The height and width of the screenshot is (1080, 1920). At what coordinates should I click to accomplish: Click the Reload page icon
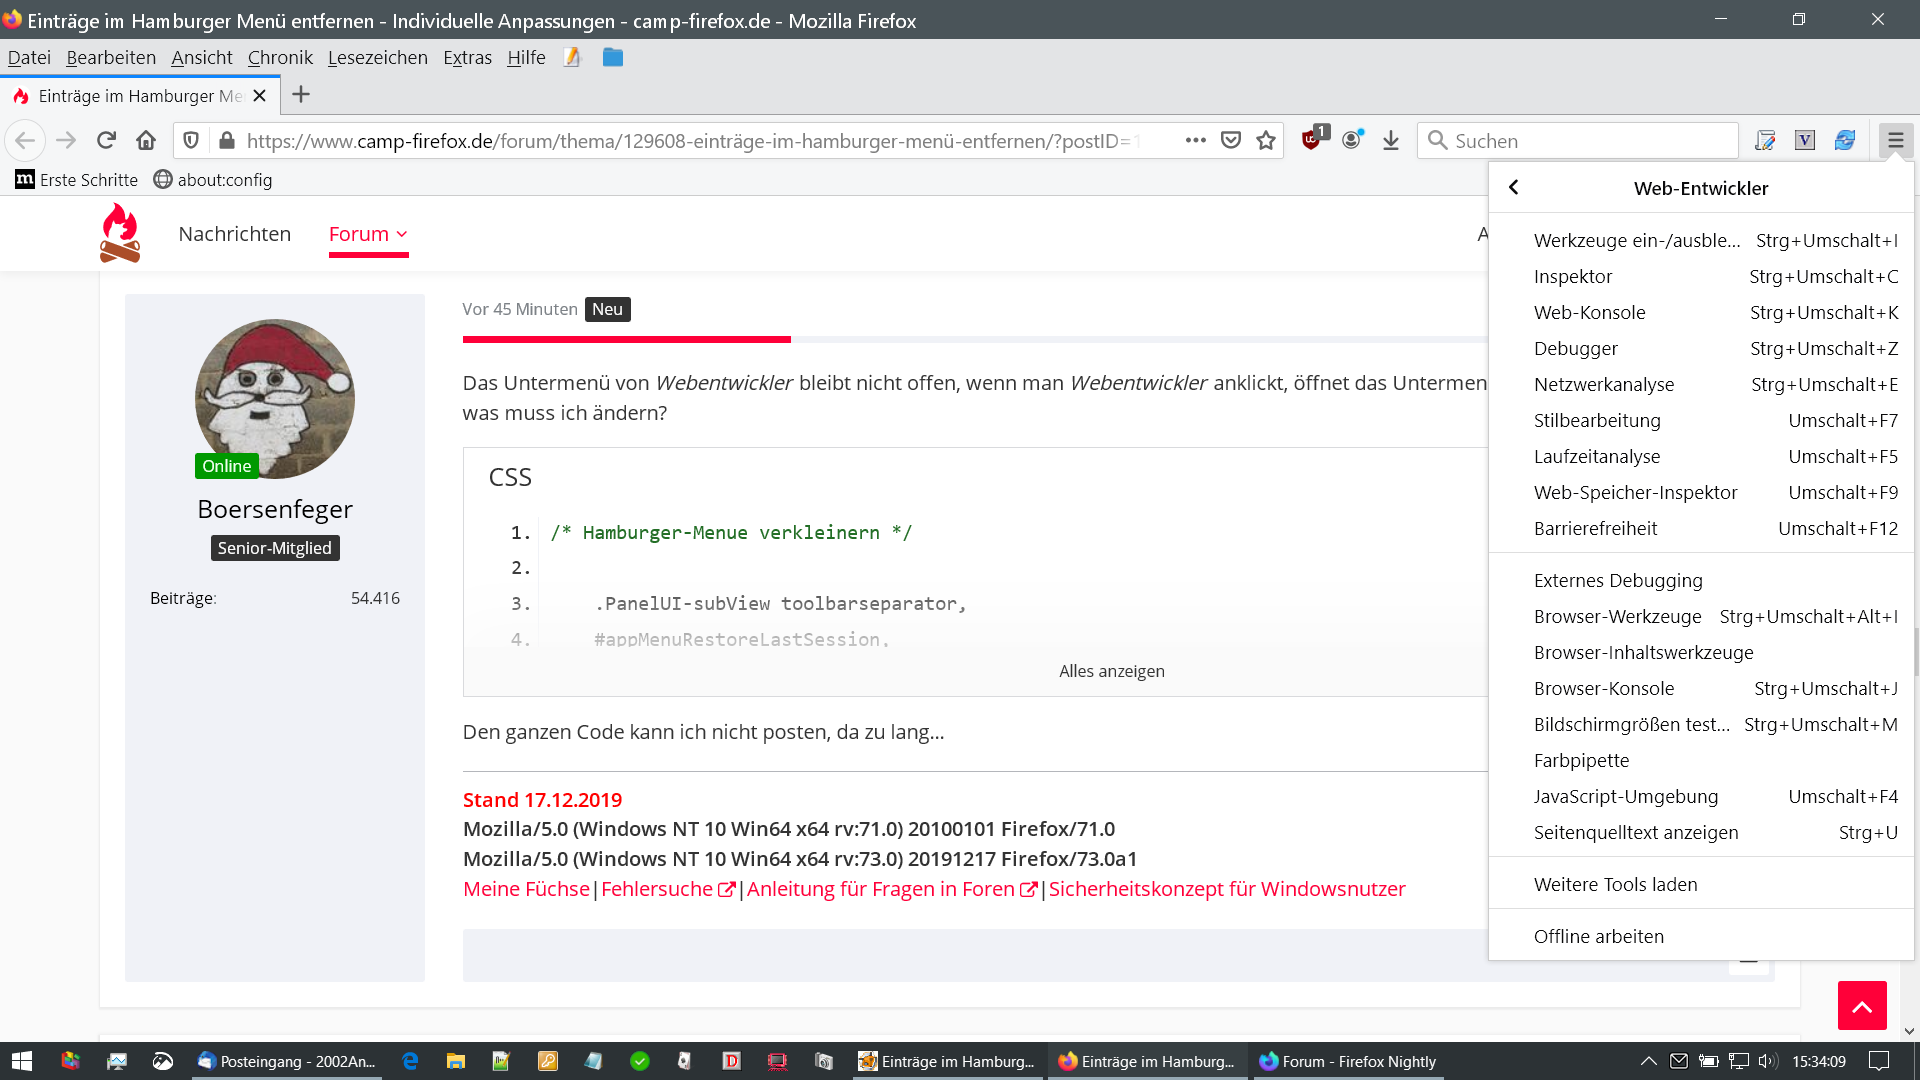click(106, 140)
